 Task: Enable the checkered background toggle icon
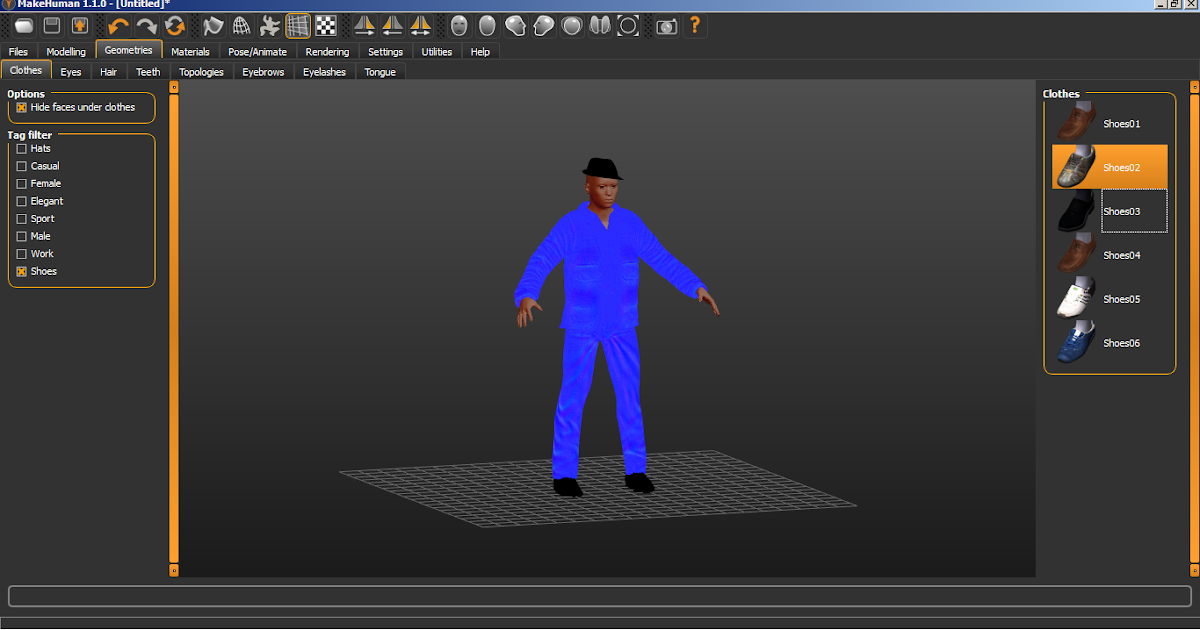coord(326,25)
